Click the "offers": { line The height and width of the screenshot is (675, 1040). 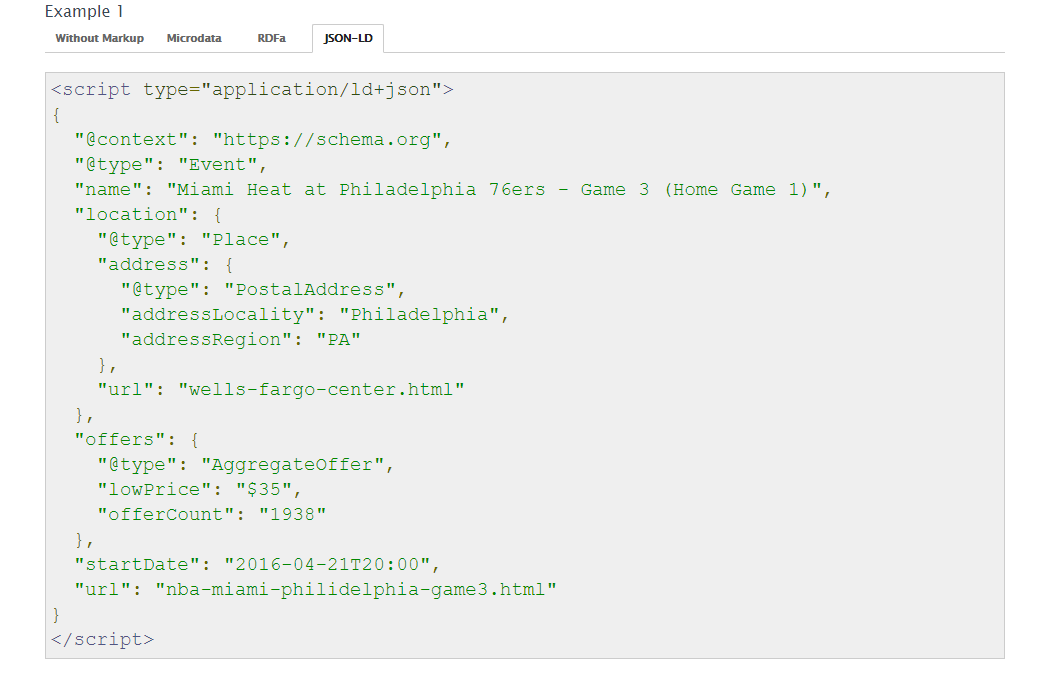pyautogui.click(x=137, y=440)
